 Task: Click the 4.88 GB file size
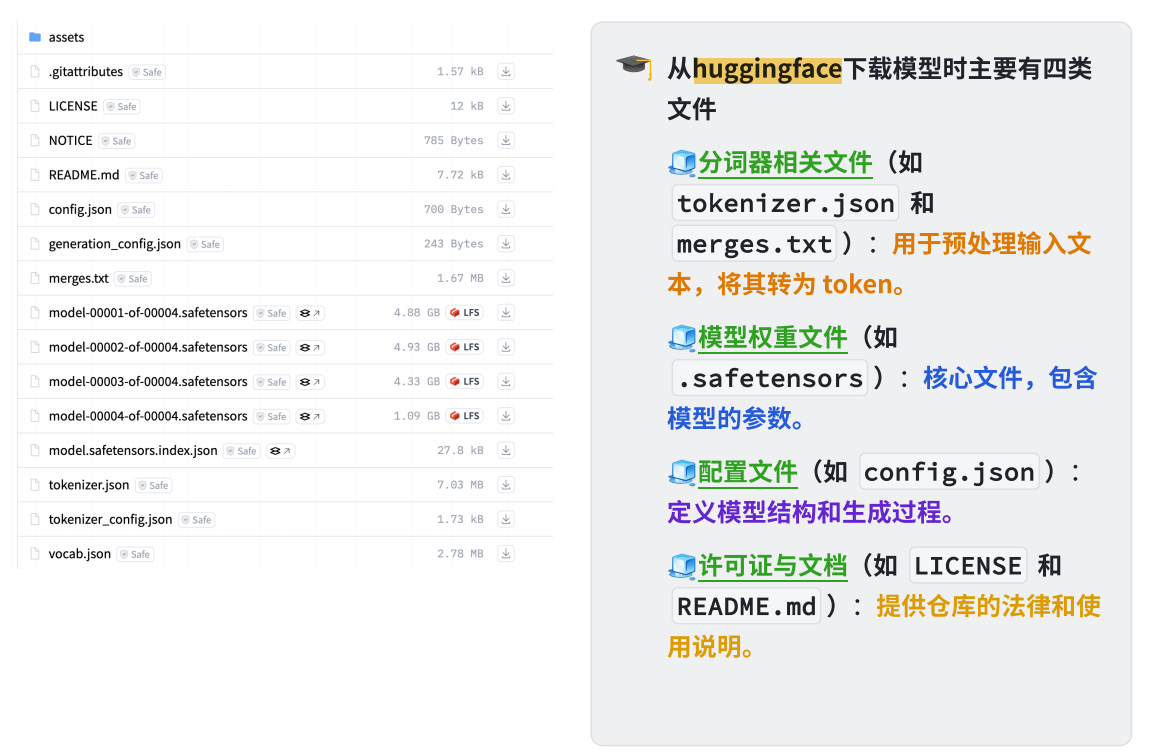click(x=416, y=312)
